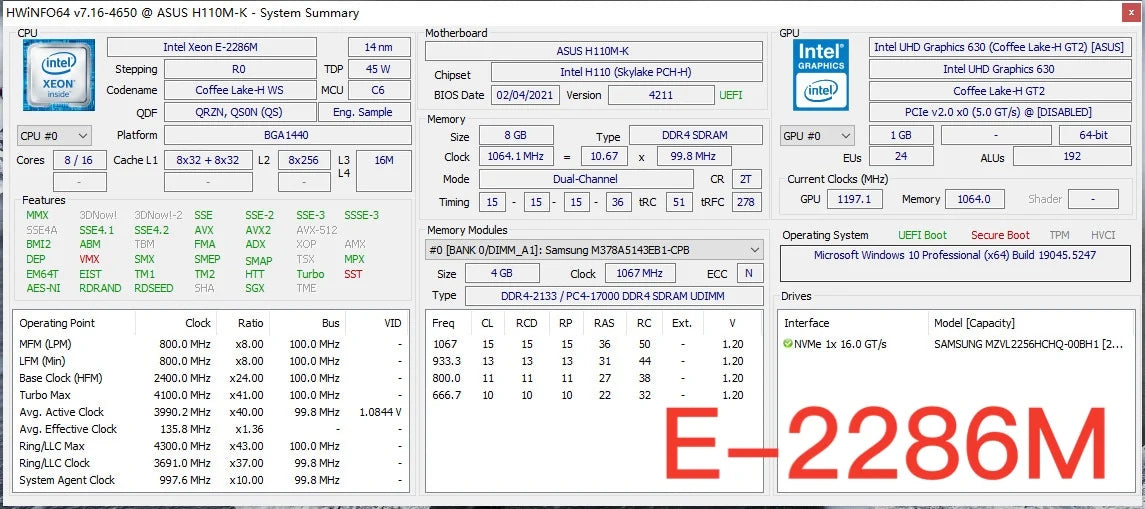Click the green UEFI label beside BIOS version
This screenshot has width=1145, height=509.
tap(731, 95)
